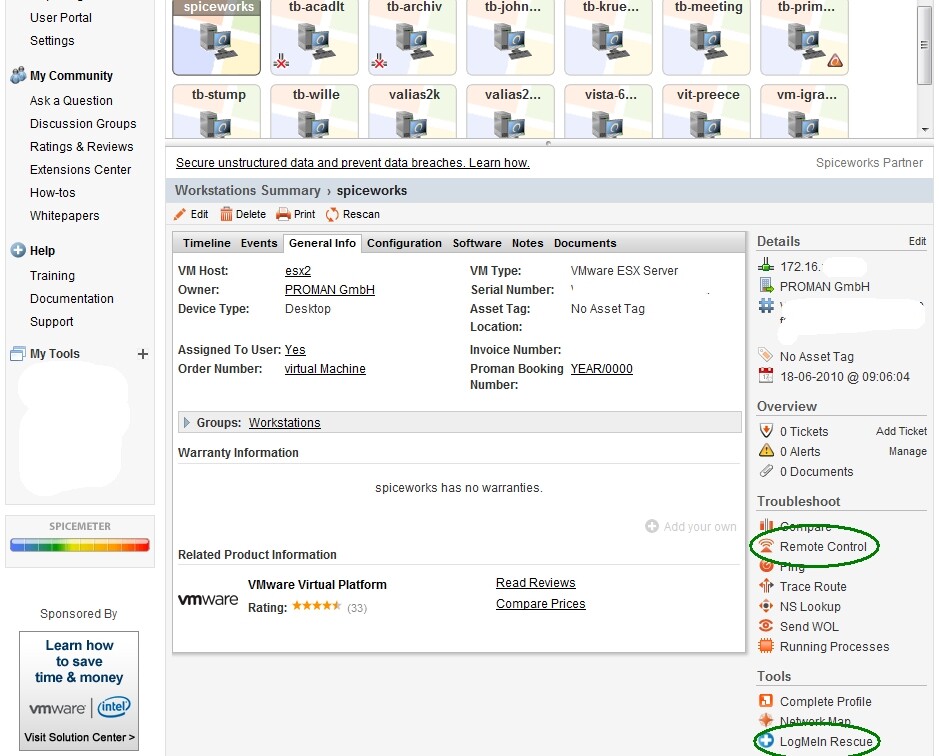Run Trace Route on the device
939x756 pixels.
(x=811, y=586)
